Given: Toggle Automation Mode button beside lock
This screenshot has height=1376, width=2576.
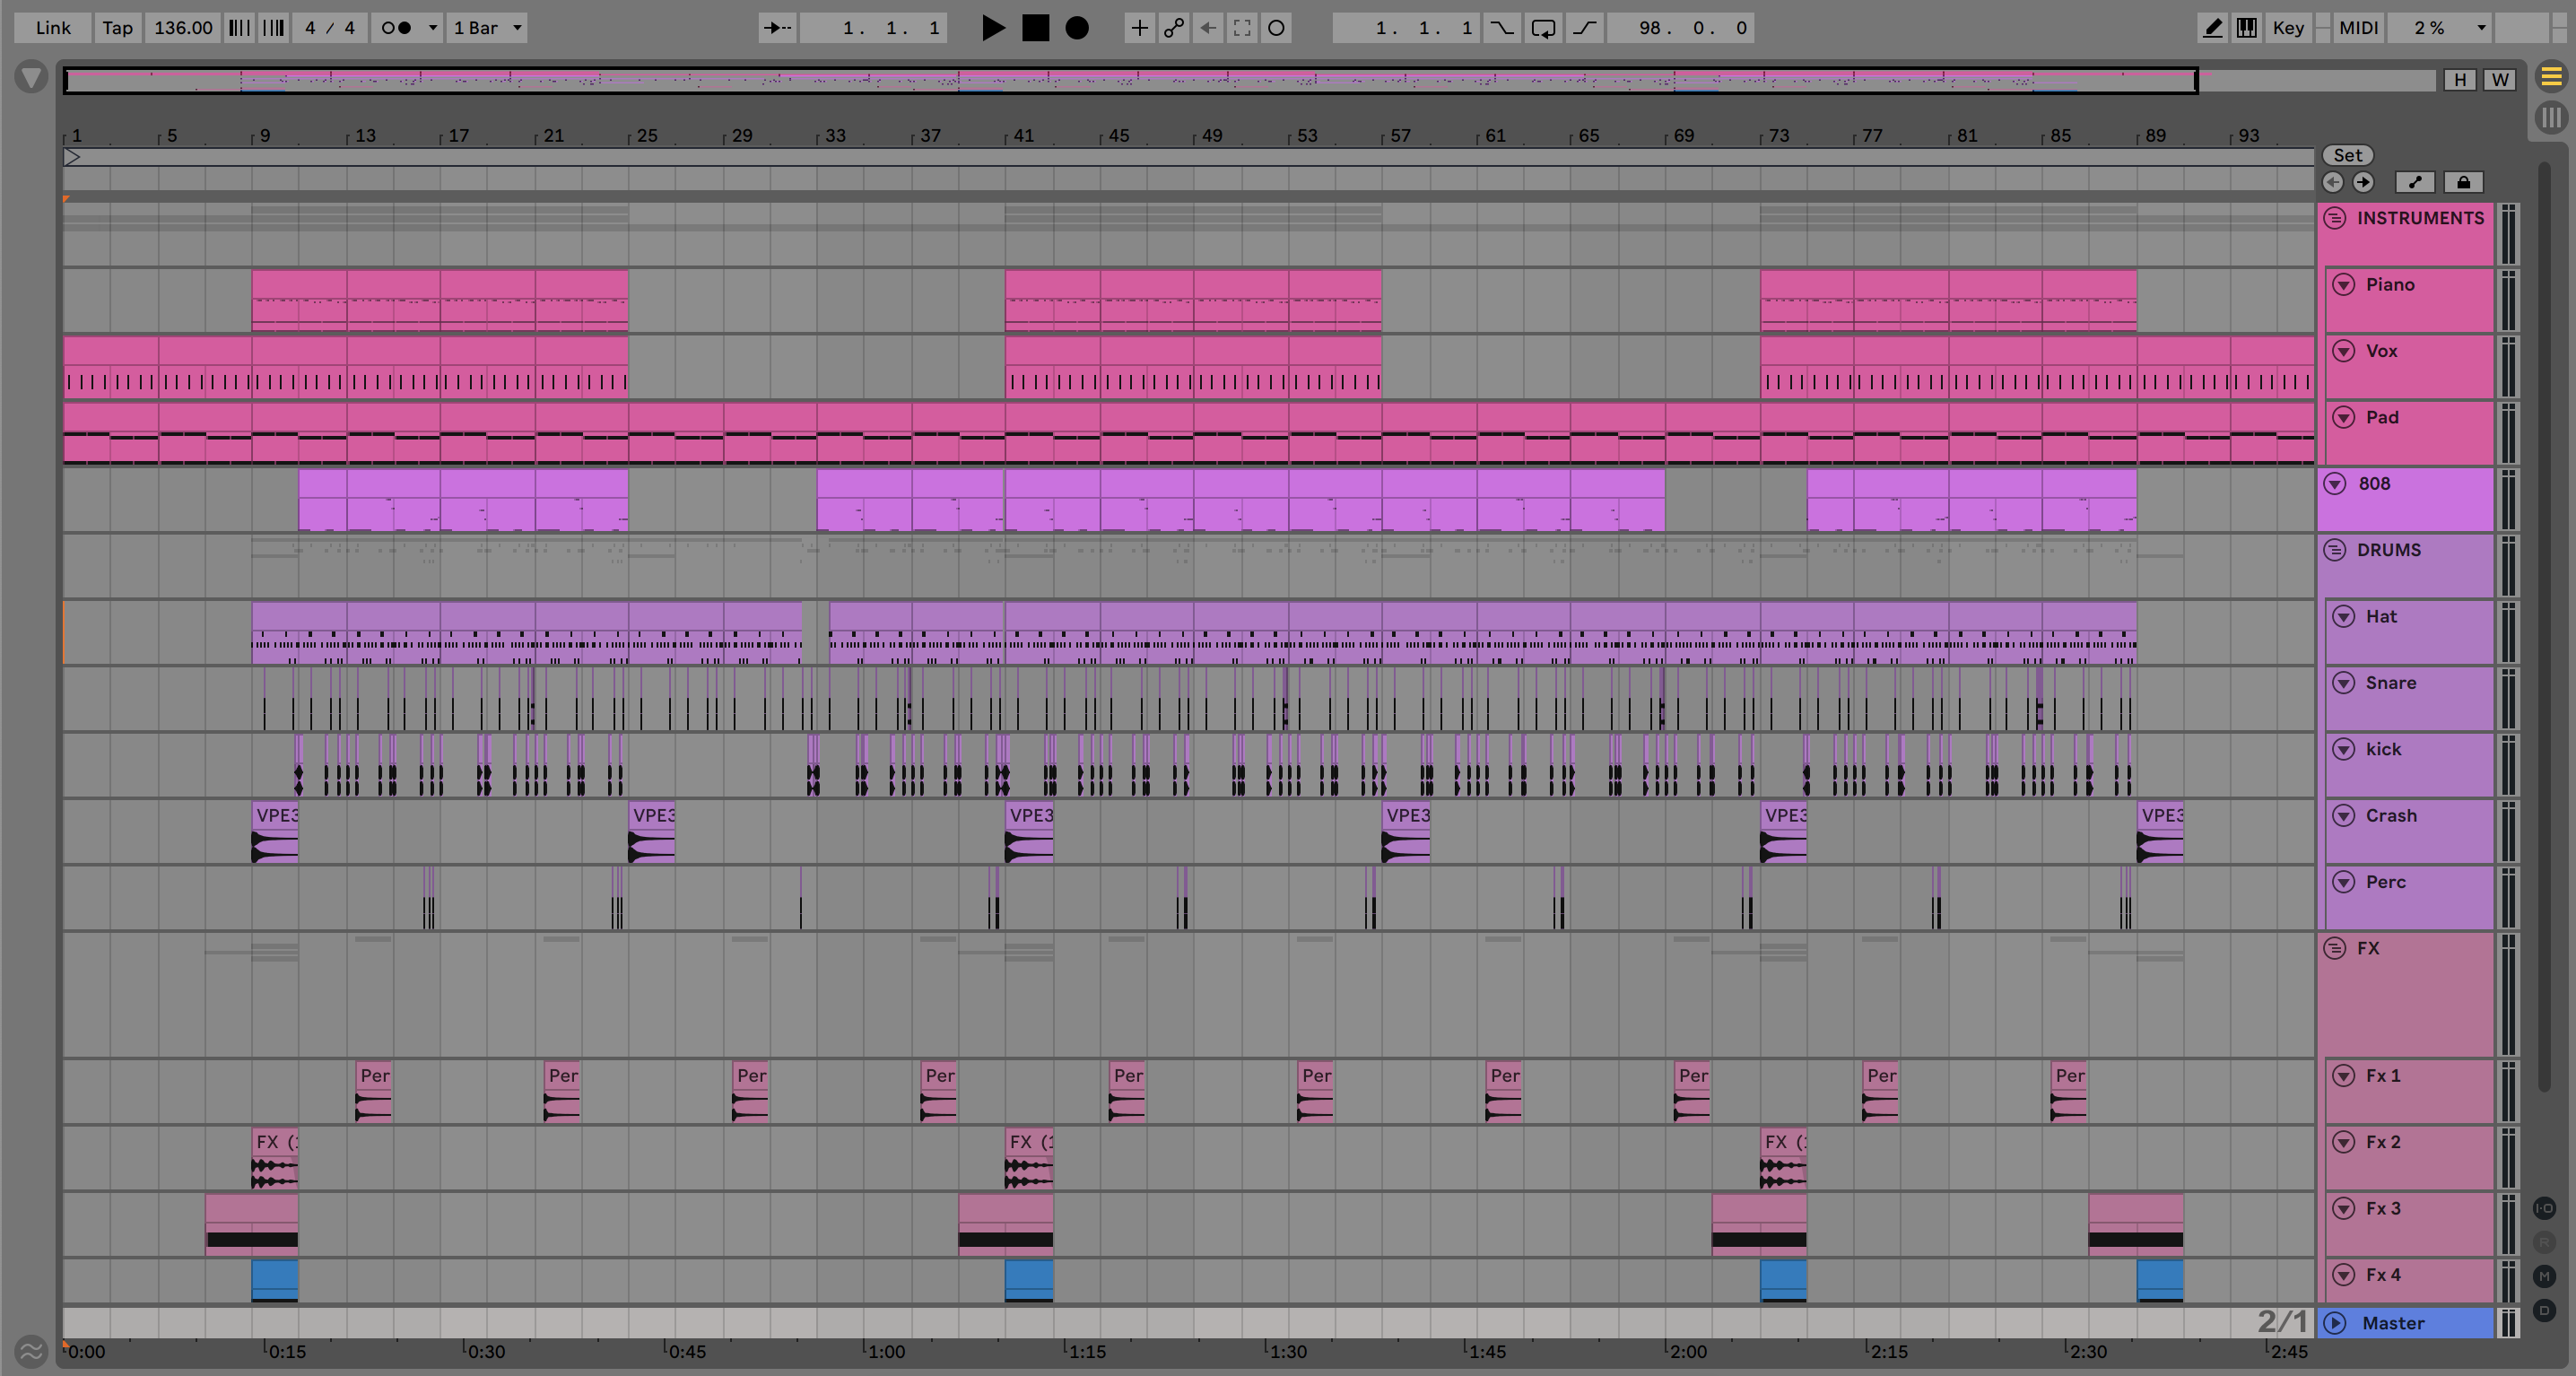Looking at the screenshot, I should click(x=2415, y=182).
